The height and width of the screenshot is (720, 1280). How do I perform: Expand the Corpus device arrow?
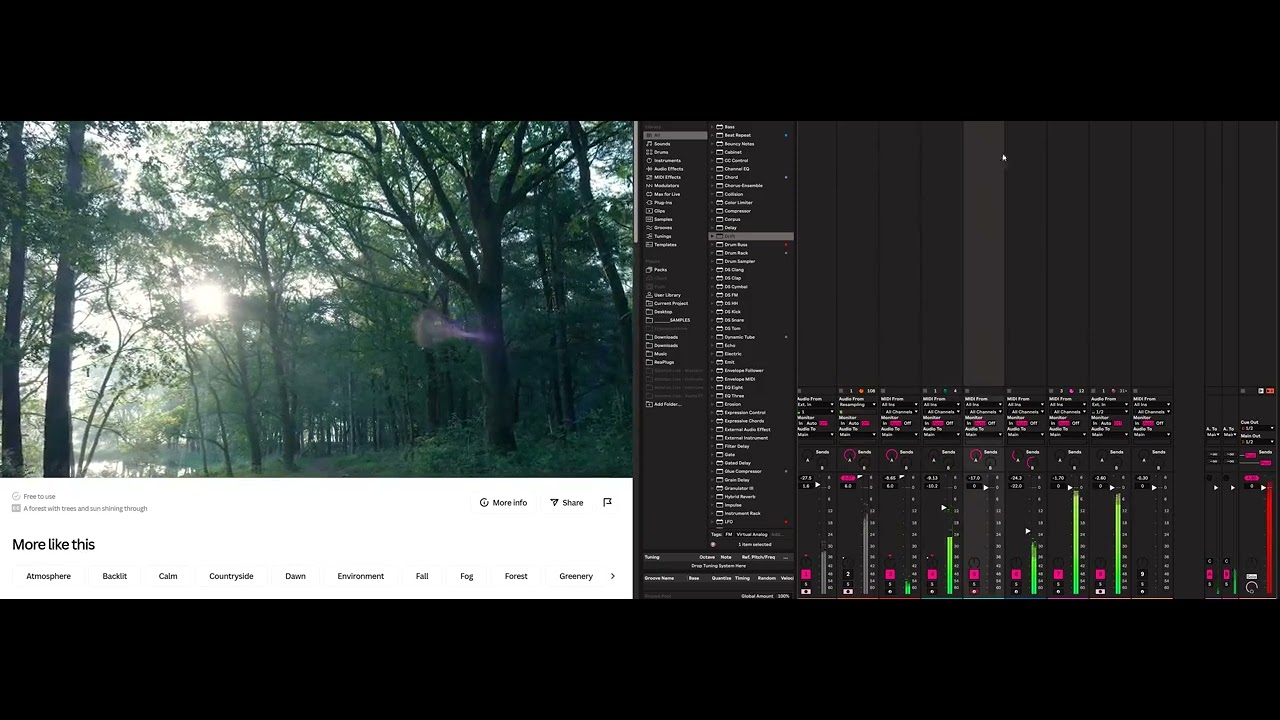point(712,219)
